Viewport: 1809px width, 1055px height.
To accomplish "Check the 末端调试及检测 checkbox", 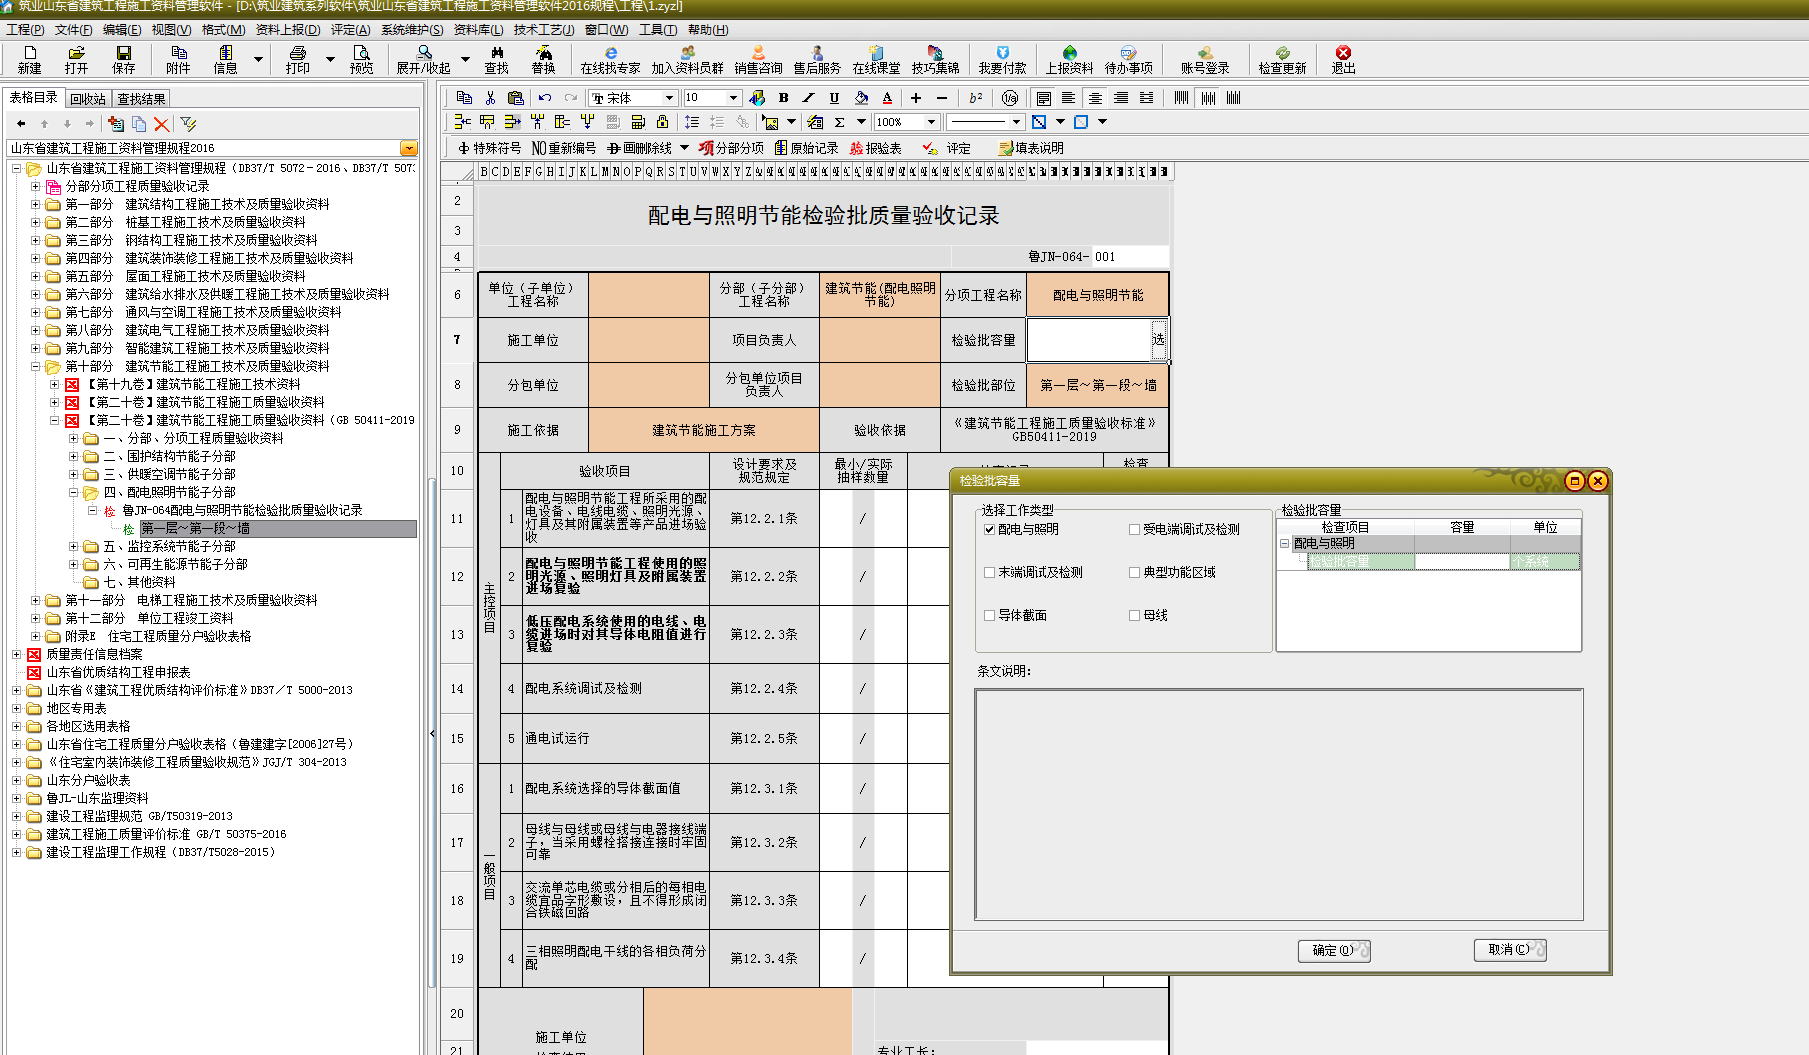I will coord(989,573).
